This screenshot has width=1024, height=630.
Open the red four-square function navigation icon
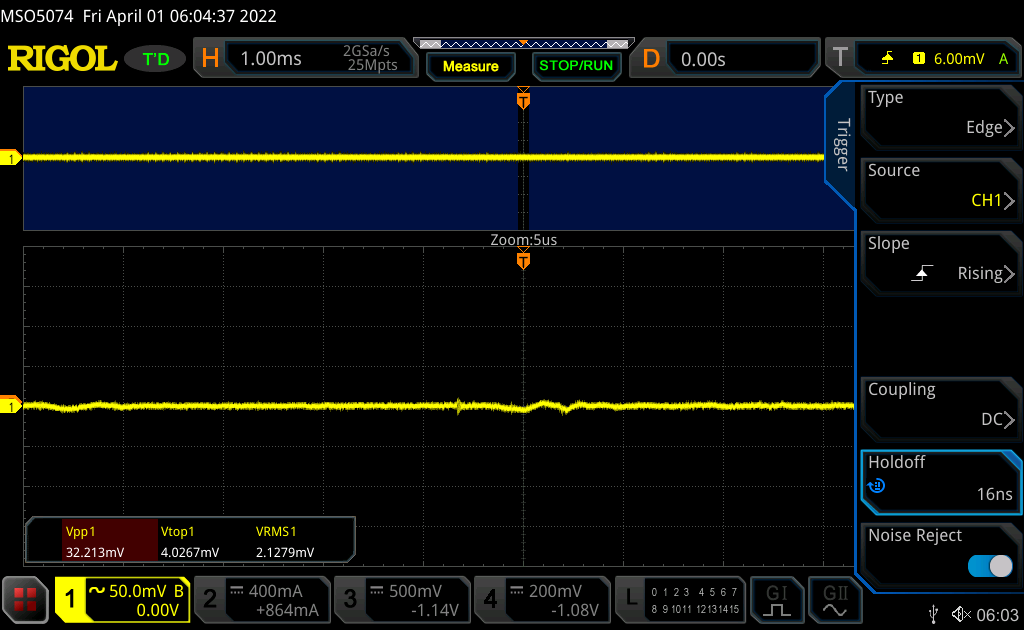[x=25, y=599]
